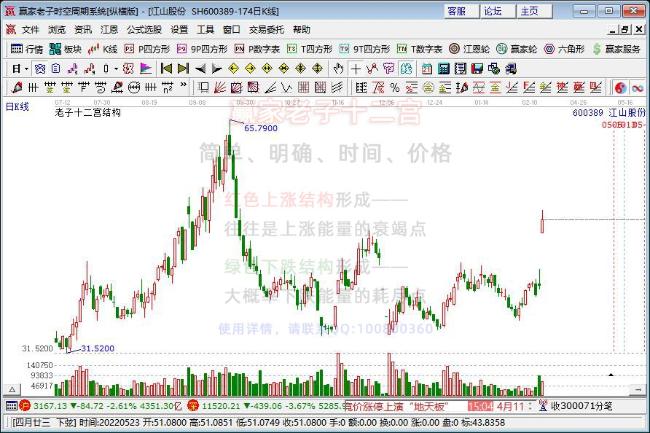Open the 板块 sector view

point(65,49)
